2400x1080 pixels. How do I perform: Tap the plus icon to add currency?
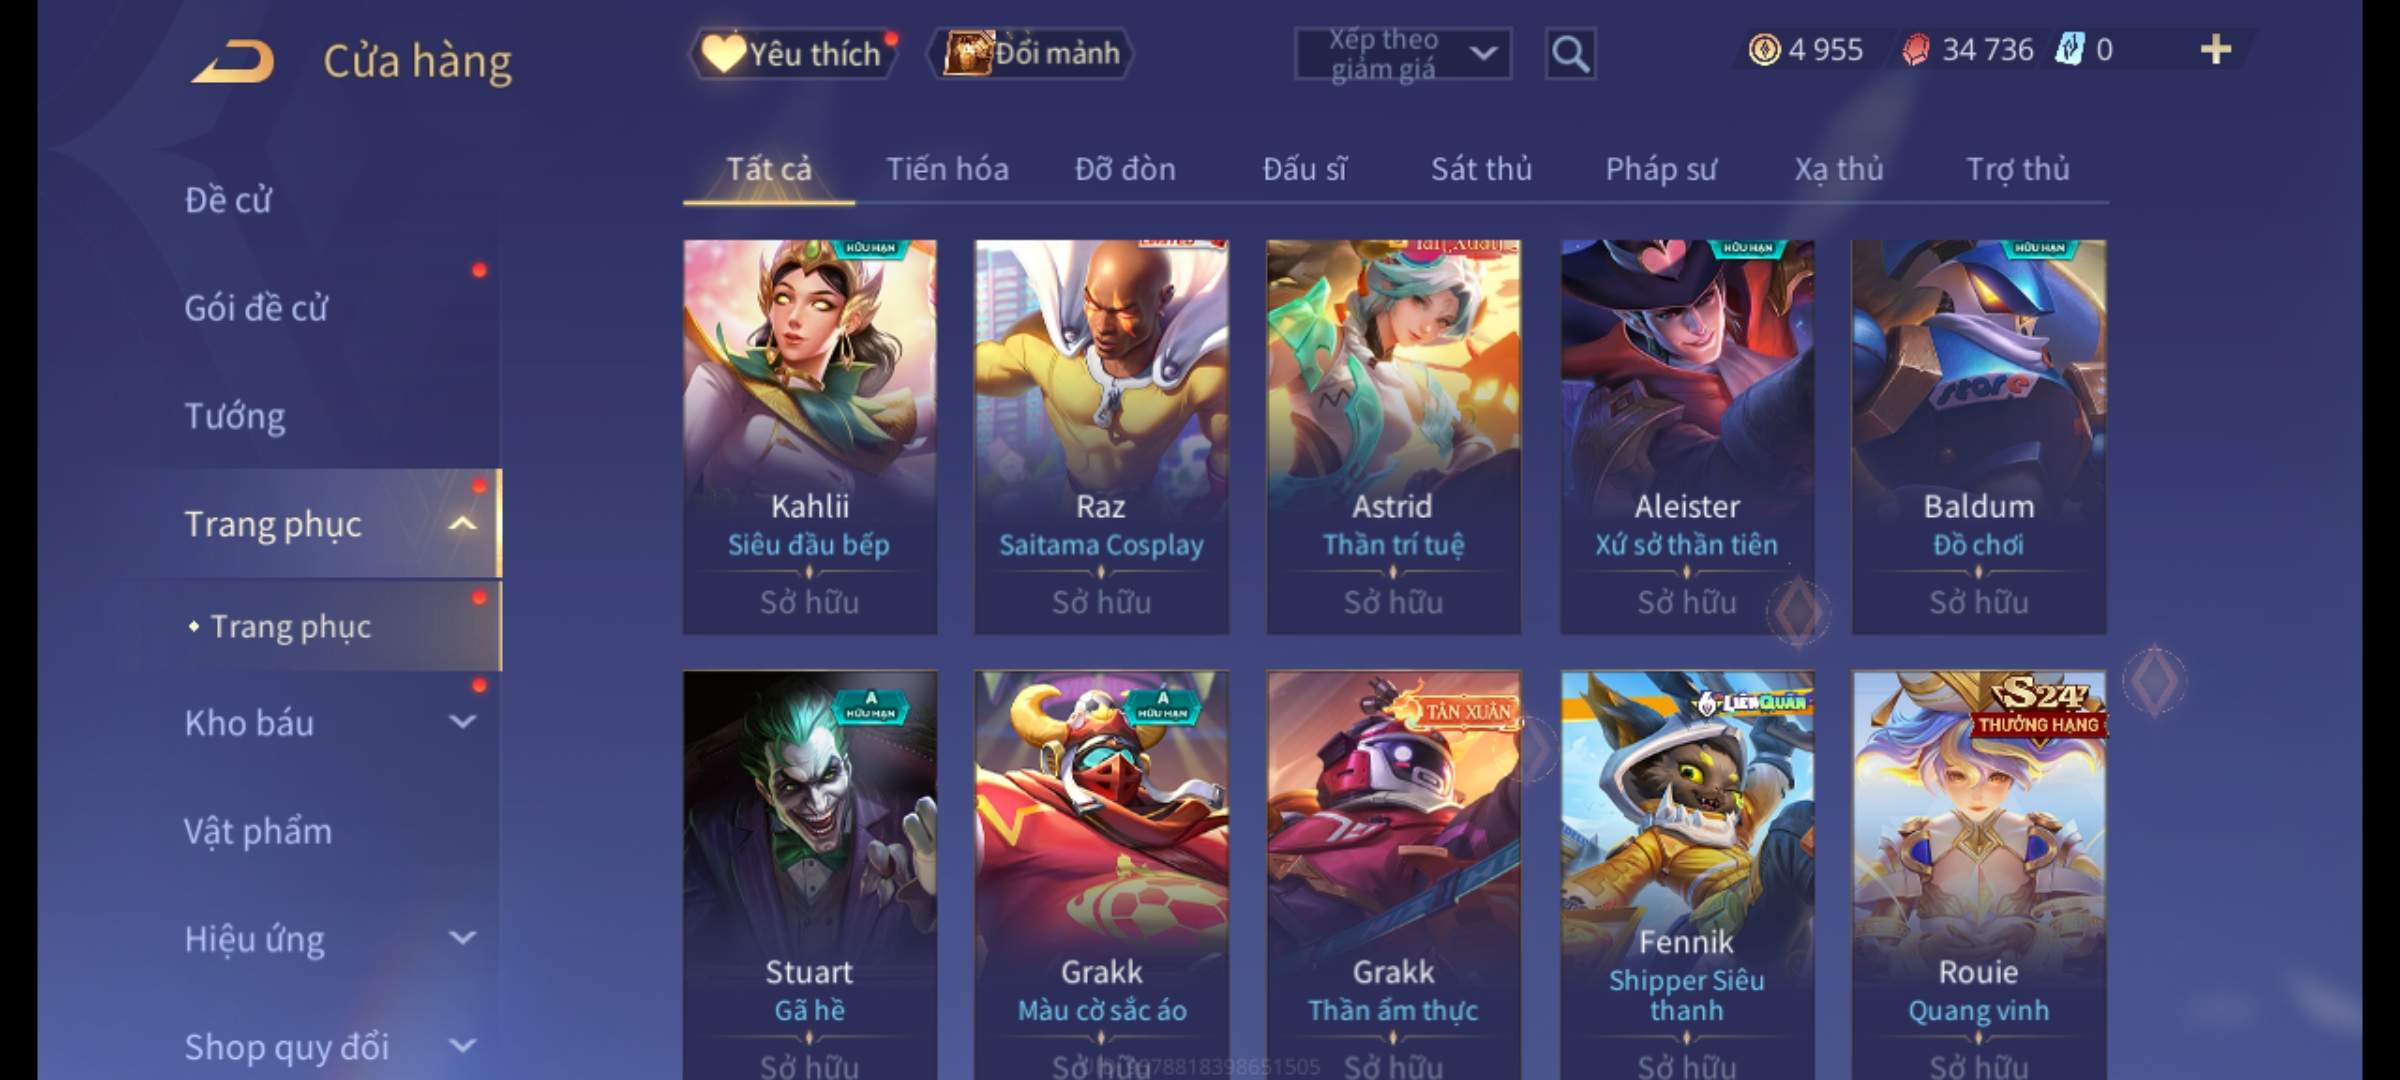point(2216,49)
